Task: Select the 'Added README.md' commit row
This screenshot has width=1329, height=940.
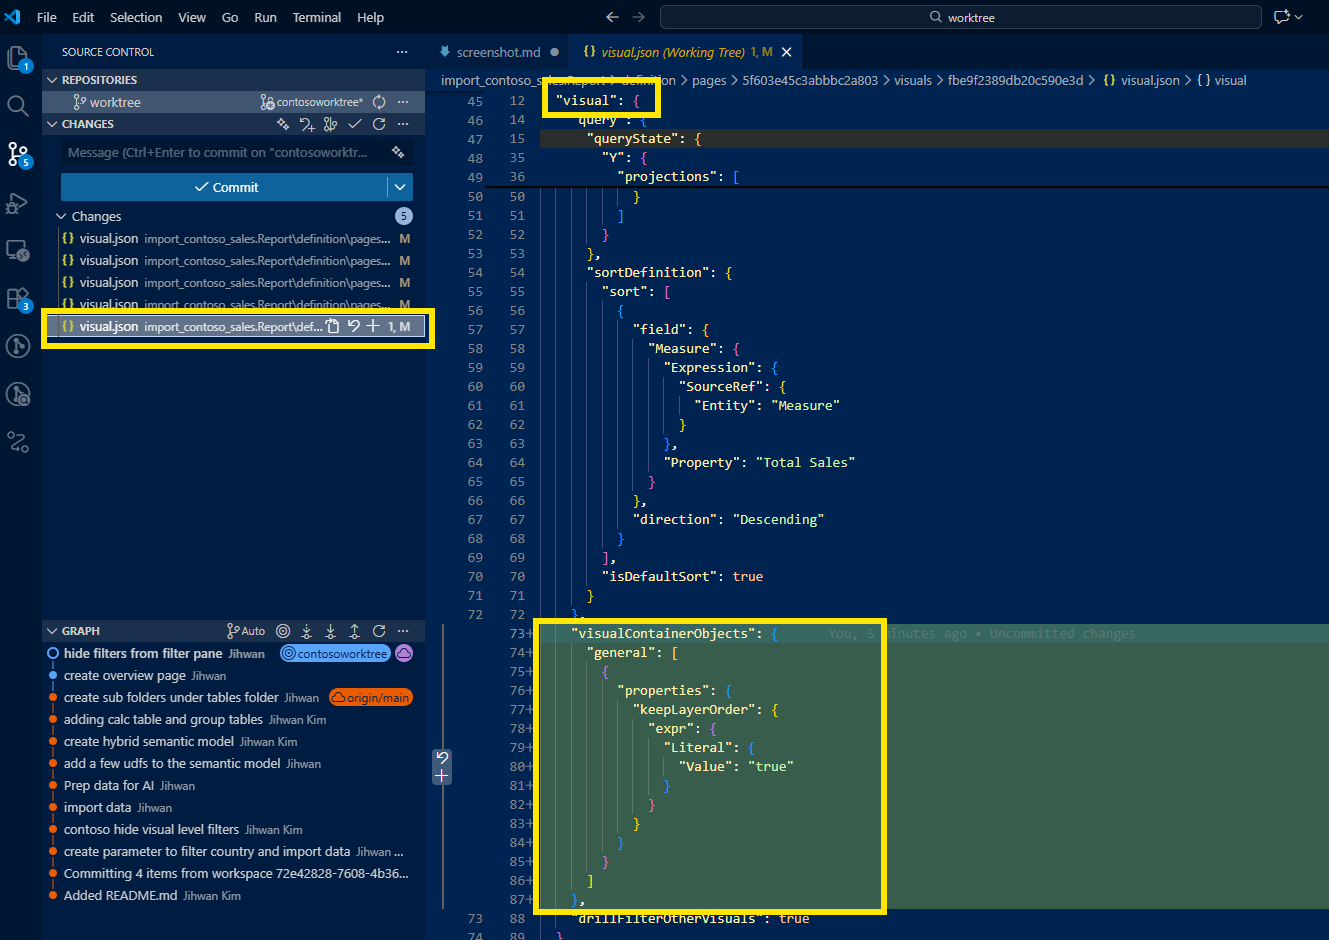Action: pyautogui.click(x=234, y=895)
